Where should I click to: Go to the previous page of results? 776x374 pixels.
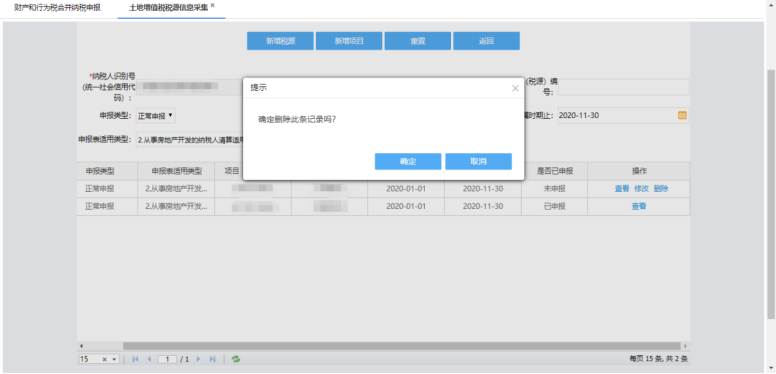point(149,359)
